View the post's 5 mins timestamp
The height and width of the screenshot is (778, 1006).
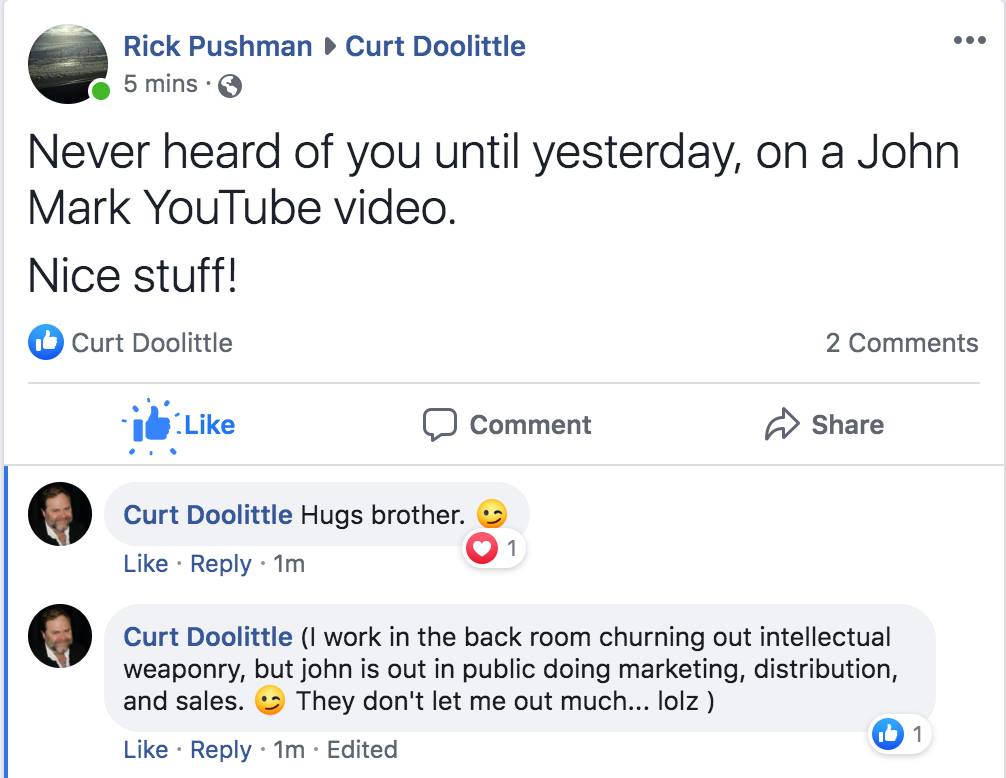pos(160,85)
